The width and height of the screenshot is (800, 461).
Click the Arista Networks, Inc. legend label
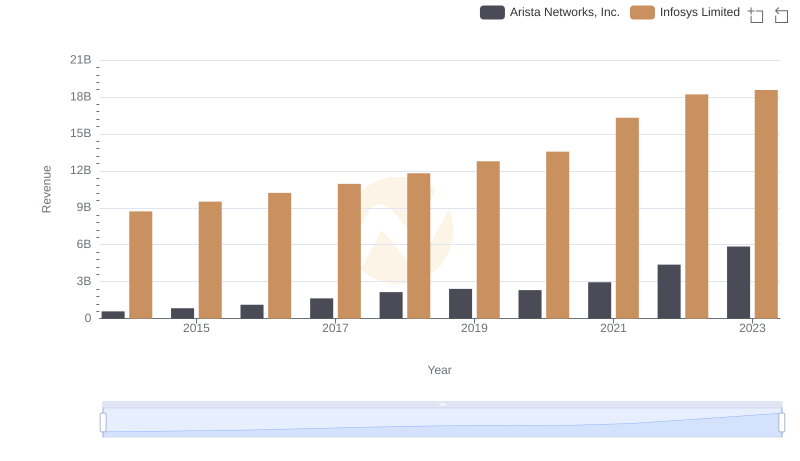[x=564, y=12]
